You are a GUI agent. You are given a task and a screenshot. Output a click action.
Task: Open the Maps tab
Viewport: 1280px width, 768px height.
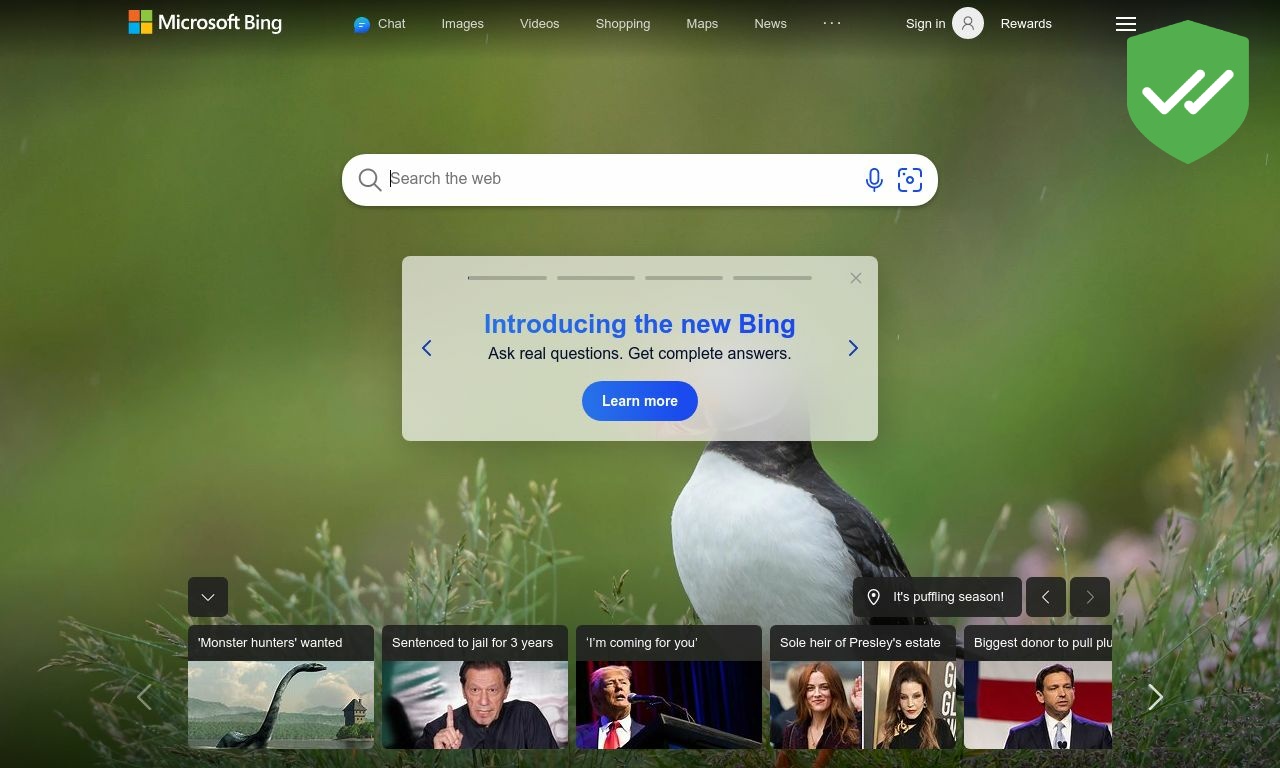pos(702,24)
